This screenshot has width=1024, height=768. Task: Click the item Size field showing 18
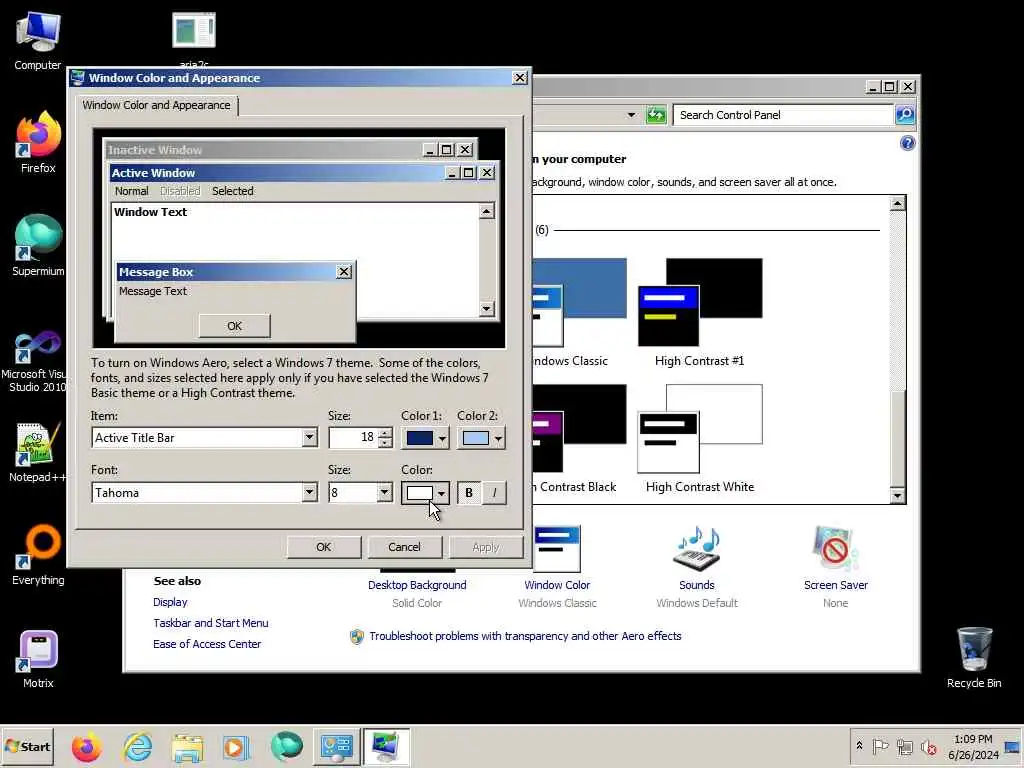[353, 438]
